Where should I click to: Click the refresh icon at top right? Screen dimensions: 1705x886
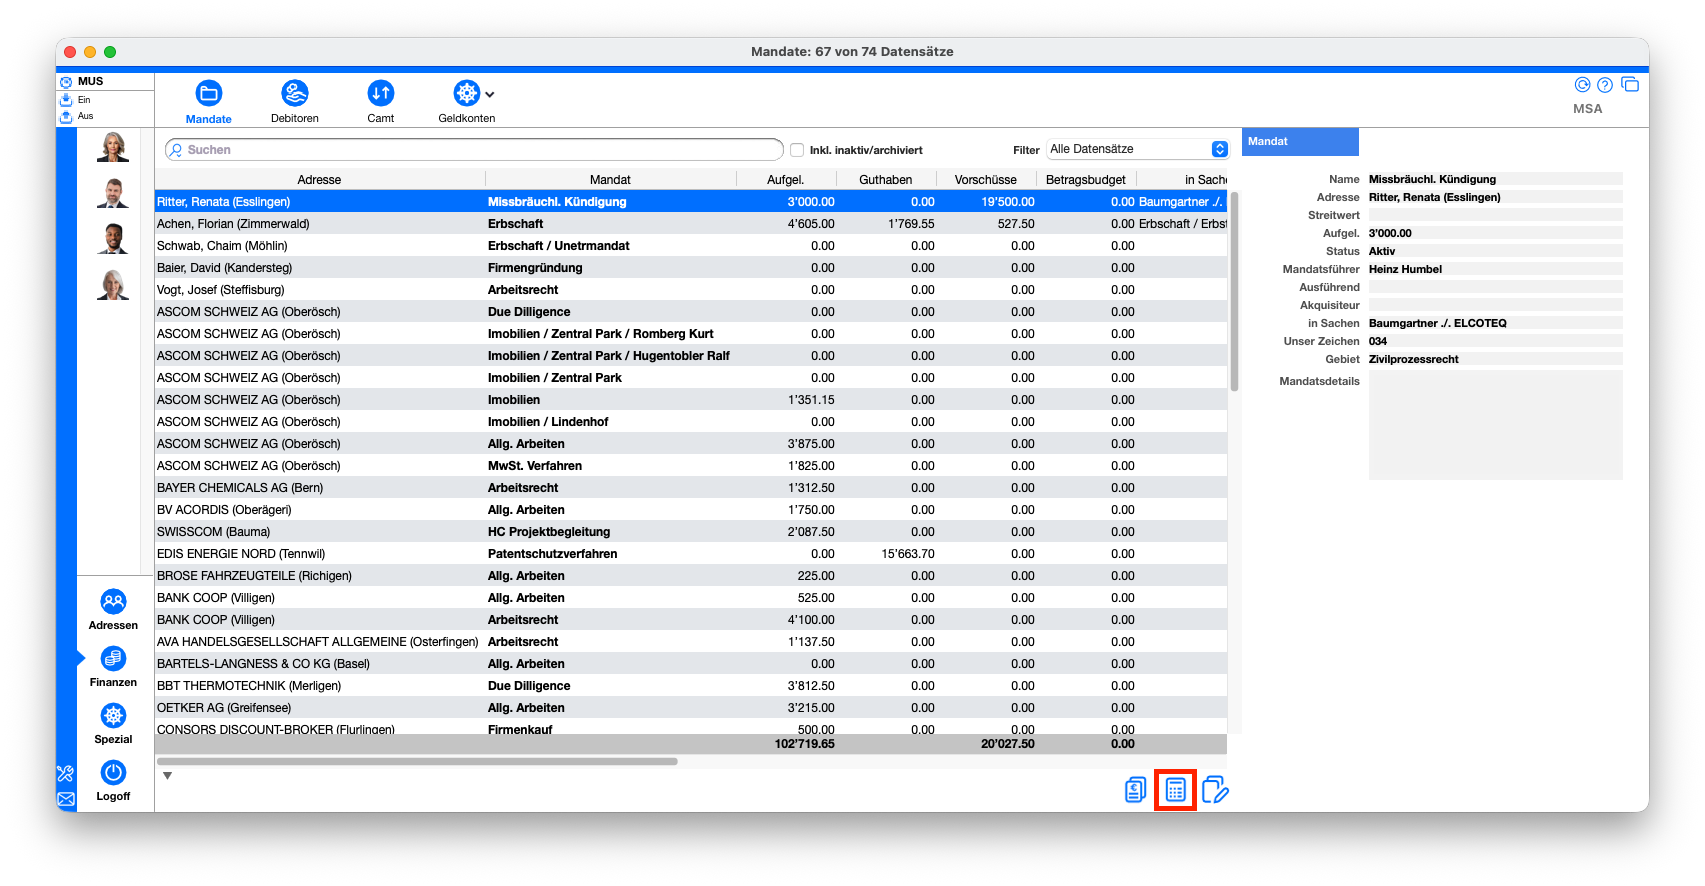(x=1582, y=85)
